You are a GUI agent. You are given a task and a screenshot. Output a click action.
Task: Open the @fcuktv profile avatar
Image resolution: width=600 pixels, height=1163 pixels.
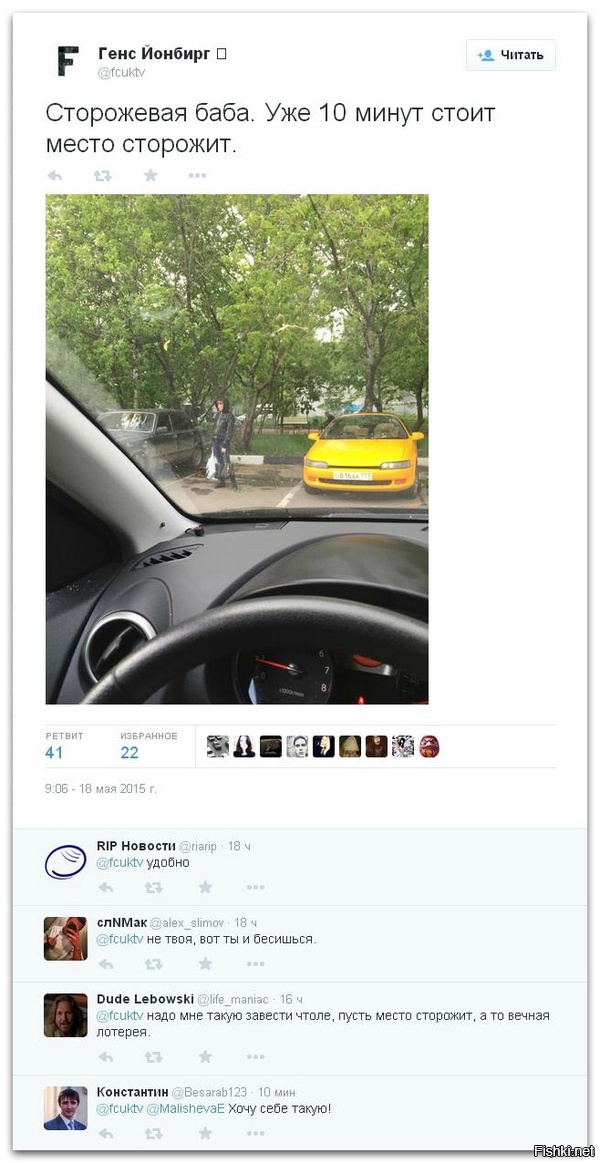tap(67, 61)
